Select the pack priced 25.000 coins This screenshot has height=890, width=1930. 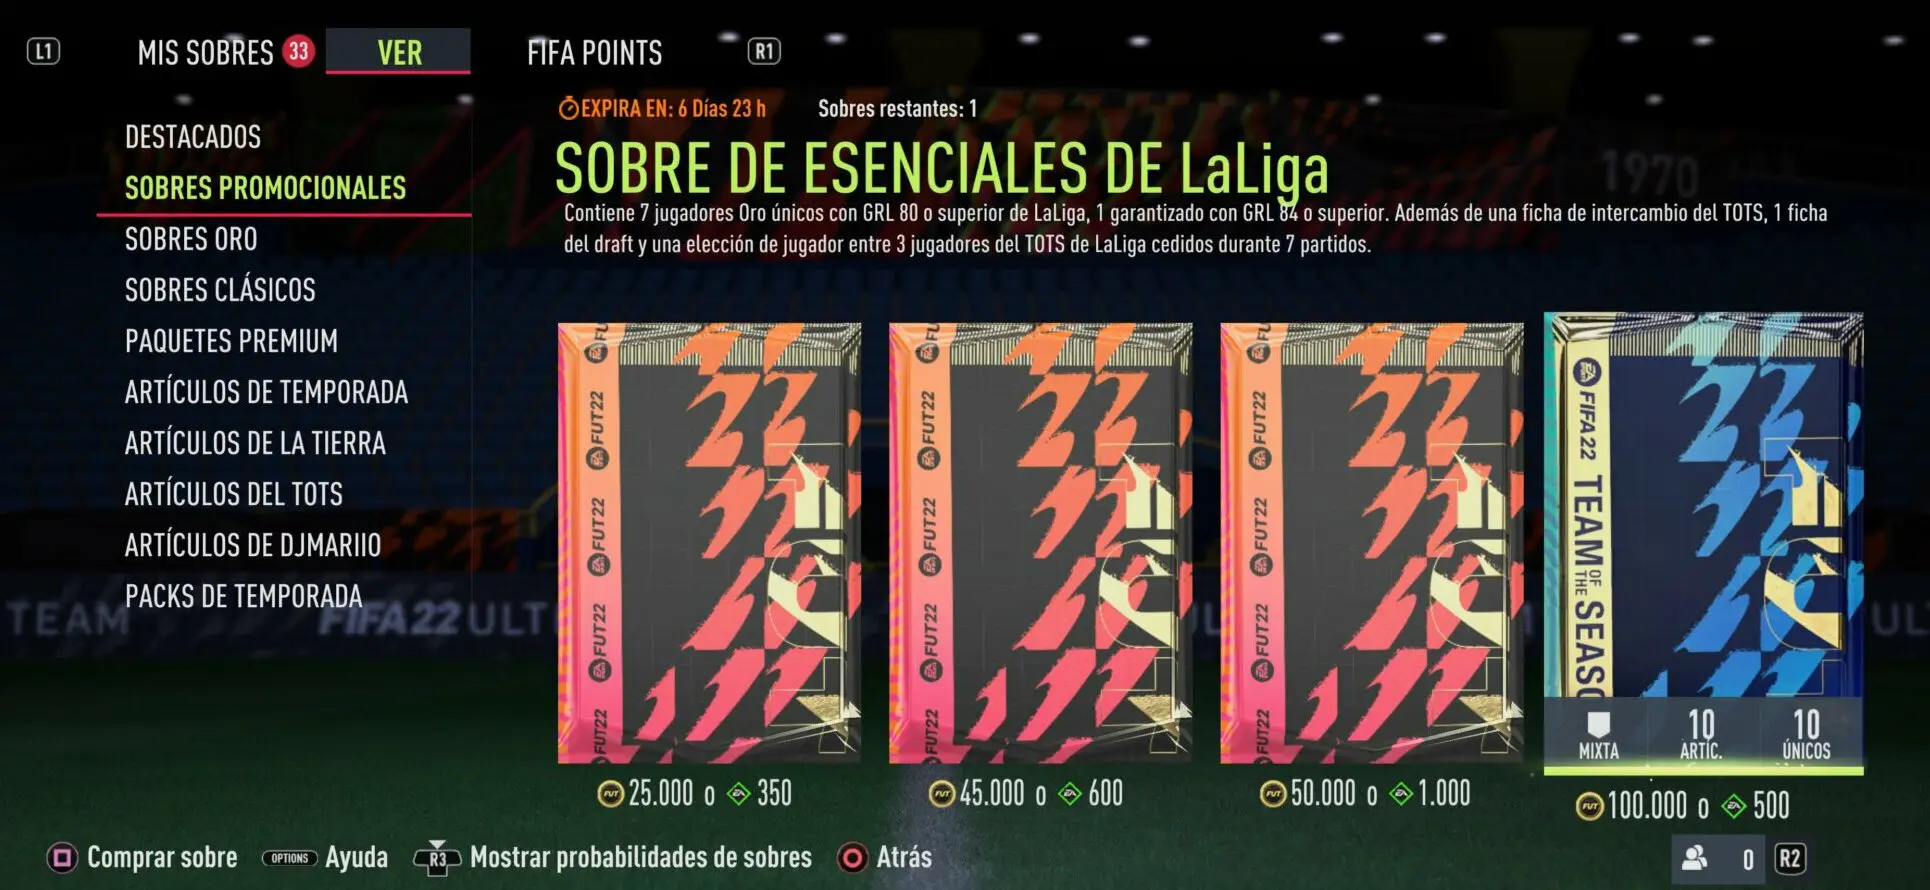(x=709, y=543)
